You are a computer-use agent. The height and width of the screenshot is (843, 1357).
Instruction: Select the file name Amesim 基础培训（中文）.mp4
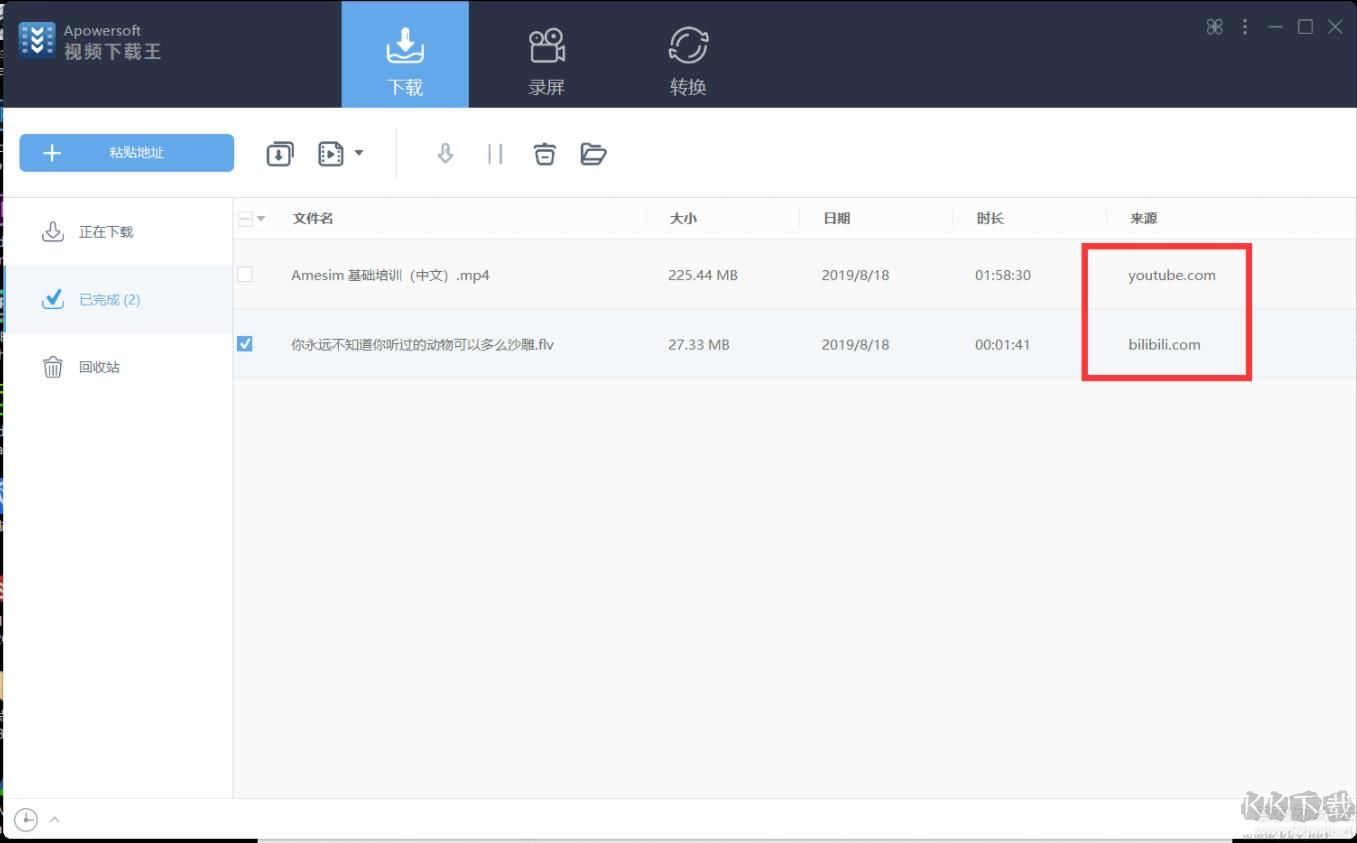(390, 275)
